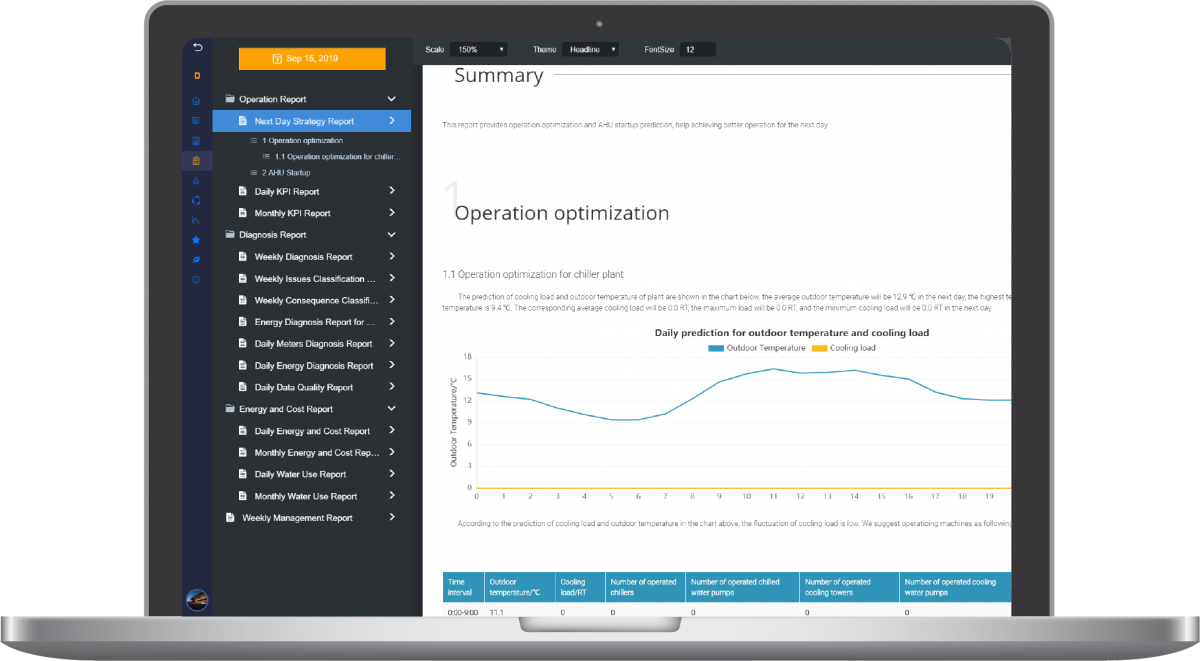Viewport: 1200px width, 661px height.
Task: Click the face icon in left rail
Action: click(x=196, y=279)
